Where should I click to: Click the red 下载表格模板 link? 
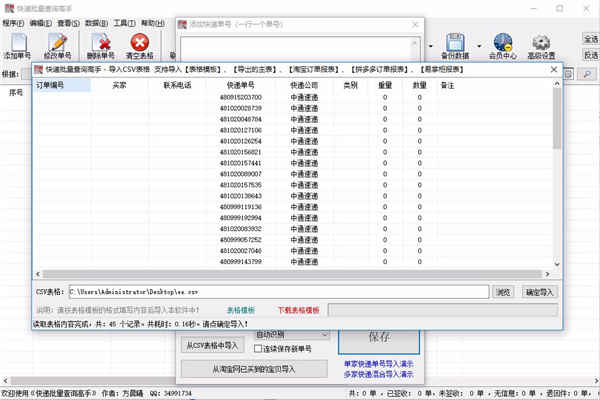pos(298,310)
